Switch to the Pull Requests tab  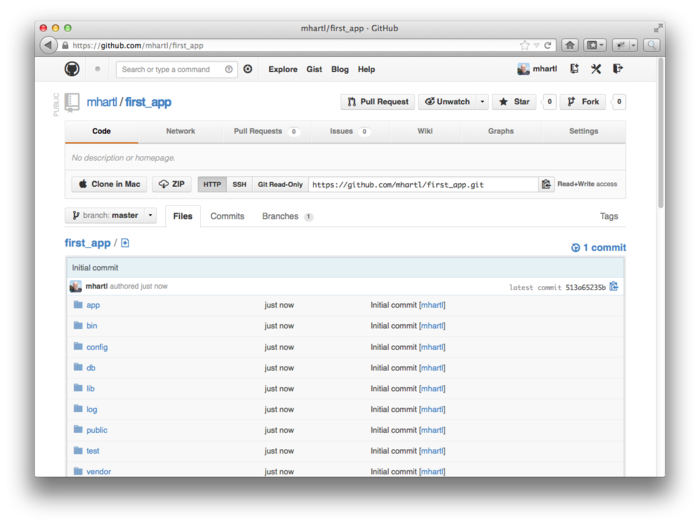point(266,131)
